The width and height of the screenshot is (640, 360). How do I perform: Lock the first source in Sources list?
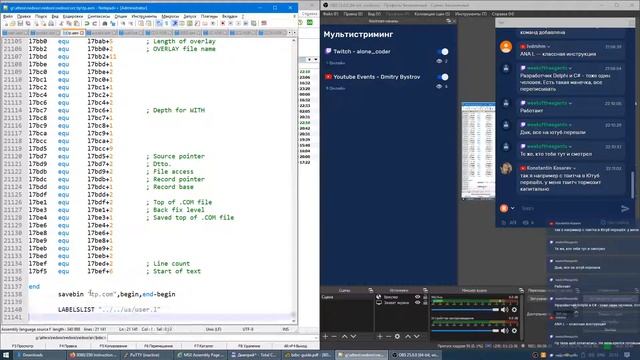tap(425, 297)
